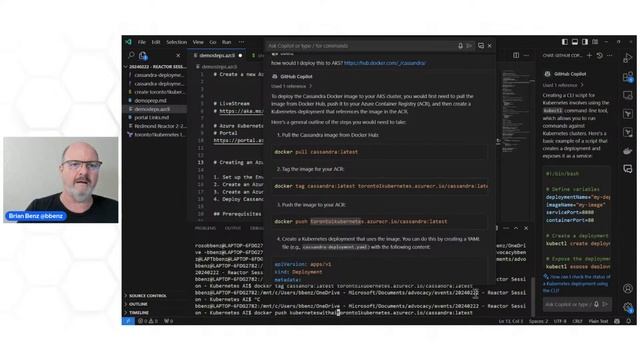Open the hub.docker.com cassandra link
640x360 pixels.
pyautogui.click(x=385, y=63)
